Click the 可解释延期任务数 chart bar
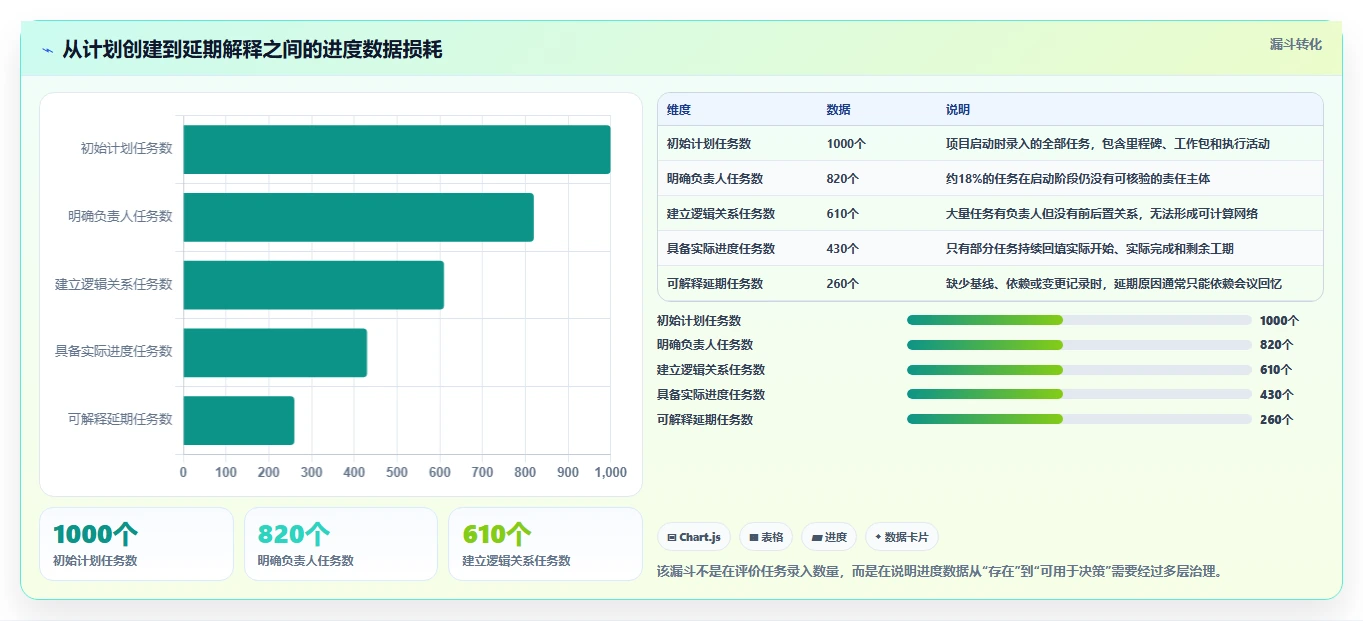The image size is (1363, 621). coord(239,420)
